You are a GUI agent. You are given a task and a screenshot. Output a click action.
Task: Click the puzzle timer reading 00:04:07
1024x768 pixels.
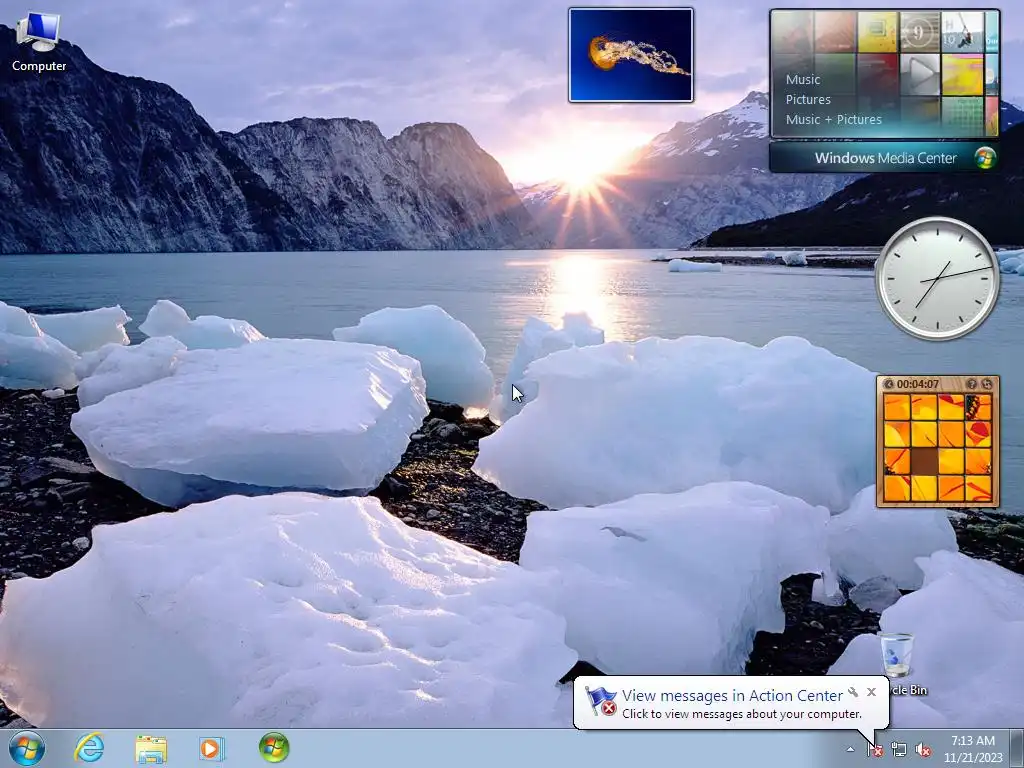[918, 384]
